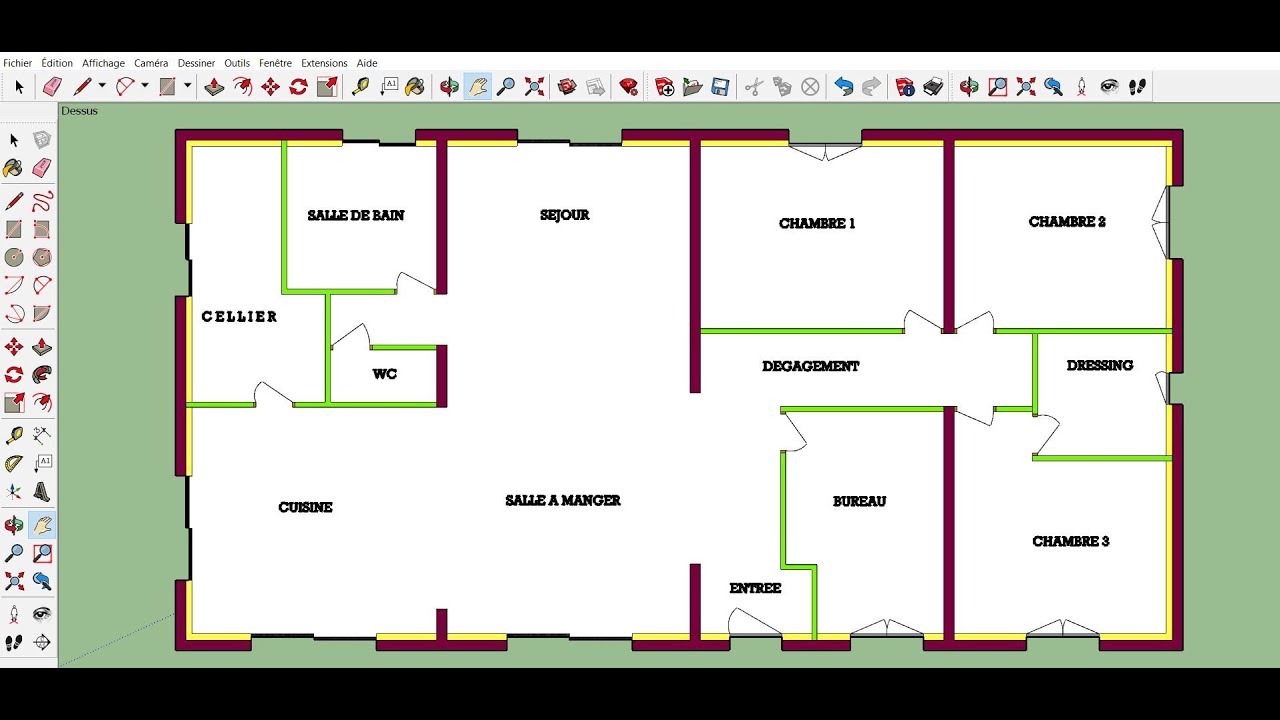
Task: Select the Eraser tool in top toolbar
Action: pos(53,87)
